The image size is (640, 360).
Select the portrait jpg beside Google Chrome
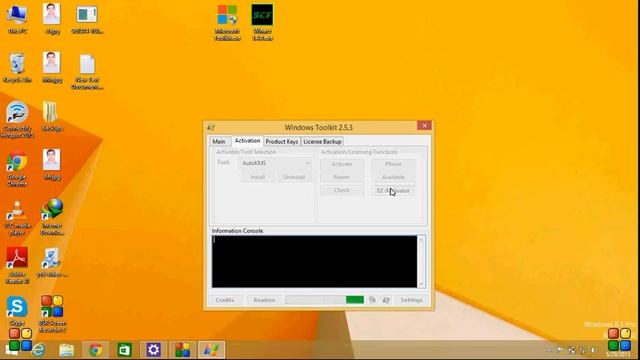pos(52,164)
